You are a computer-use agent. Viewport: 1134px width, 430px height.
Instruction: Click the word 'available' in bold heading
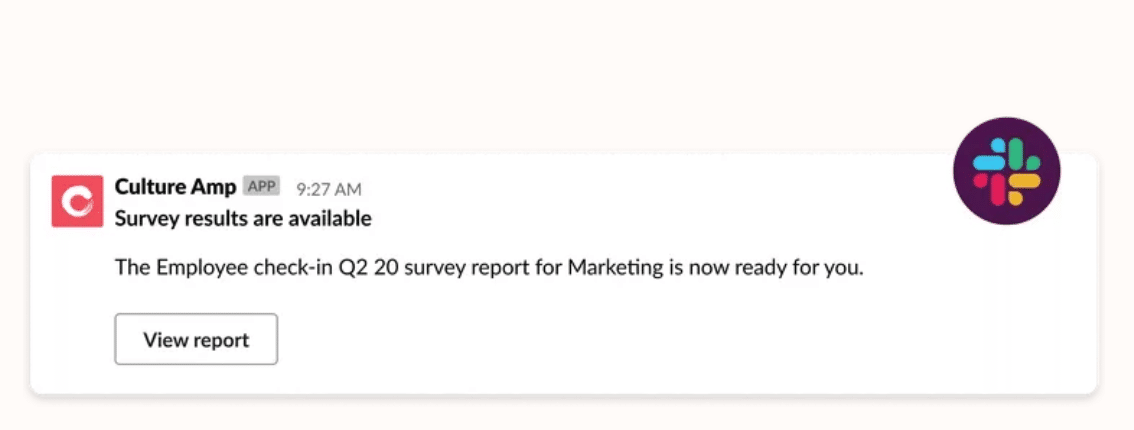pyautogui.click(x=330, y=218)
